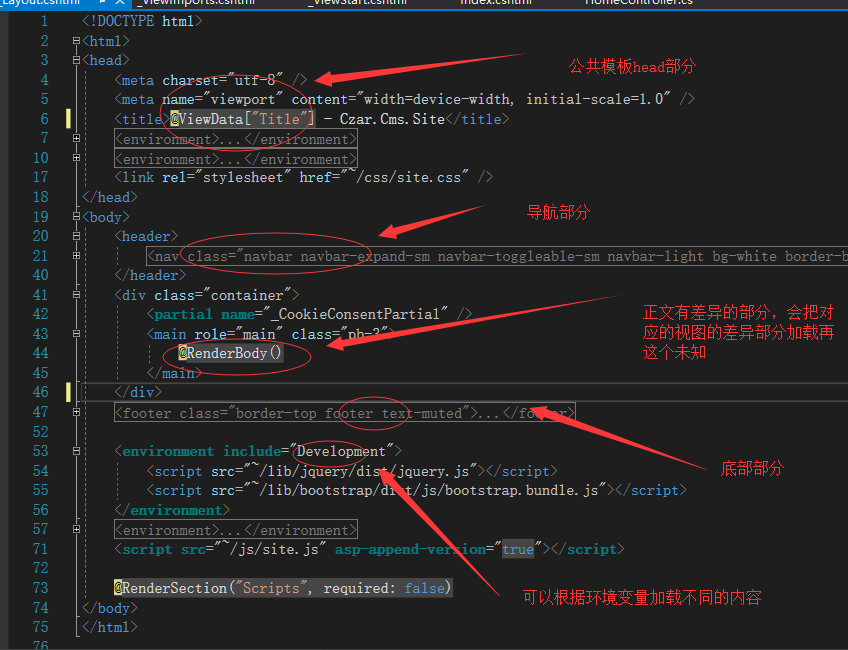Click the closing </header> tag
848x650 pixels.
pos(150,275)
